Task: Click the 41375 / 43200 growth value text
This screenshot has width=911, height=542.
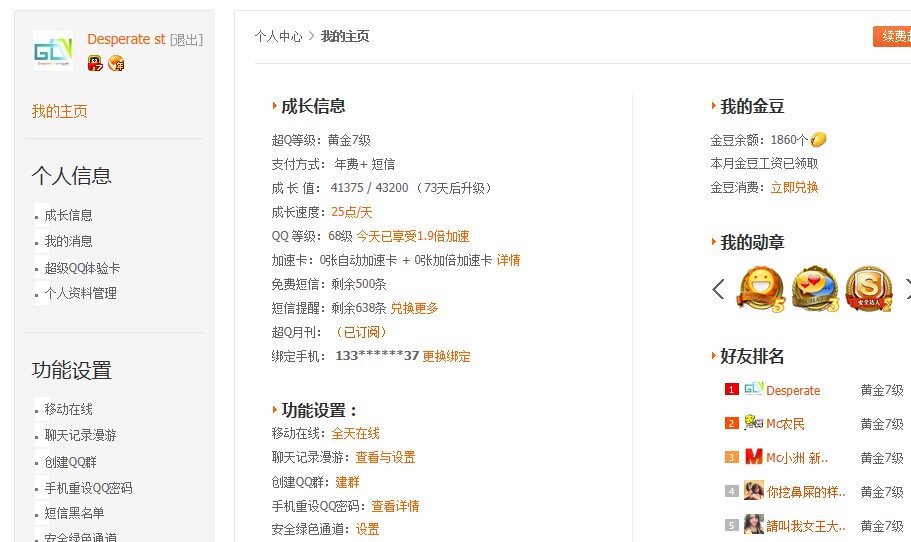Action: click(x=370, y=188)
